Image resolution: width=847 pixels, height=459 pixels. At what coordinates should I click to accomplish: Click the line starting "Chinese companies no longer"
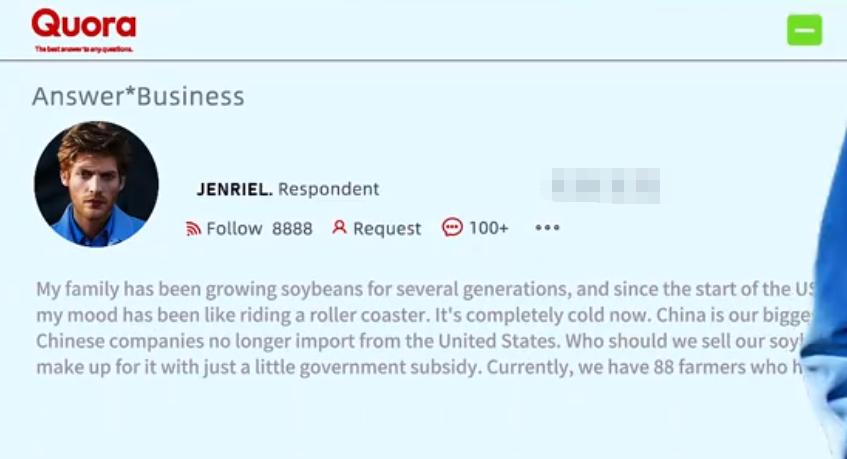[x=420, y=341]
